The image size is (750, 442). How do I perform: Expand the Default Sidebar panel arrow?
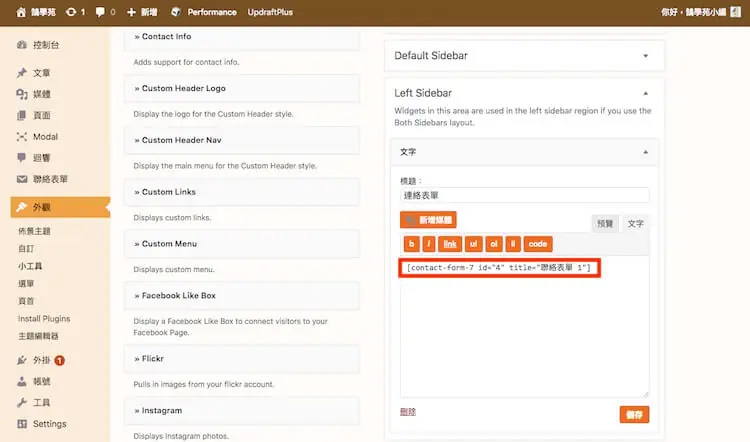click(646, 56)
